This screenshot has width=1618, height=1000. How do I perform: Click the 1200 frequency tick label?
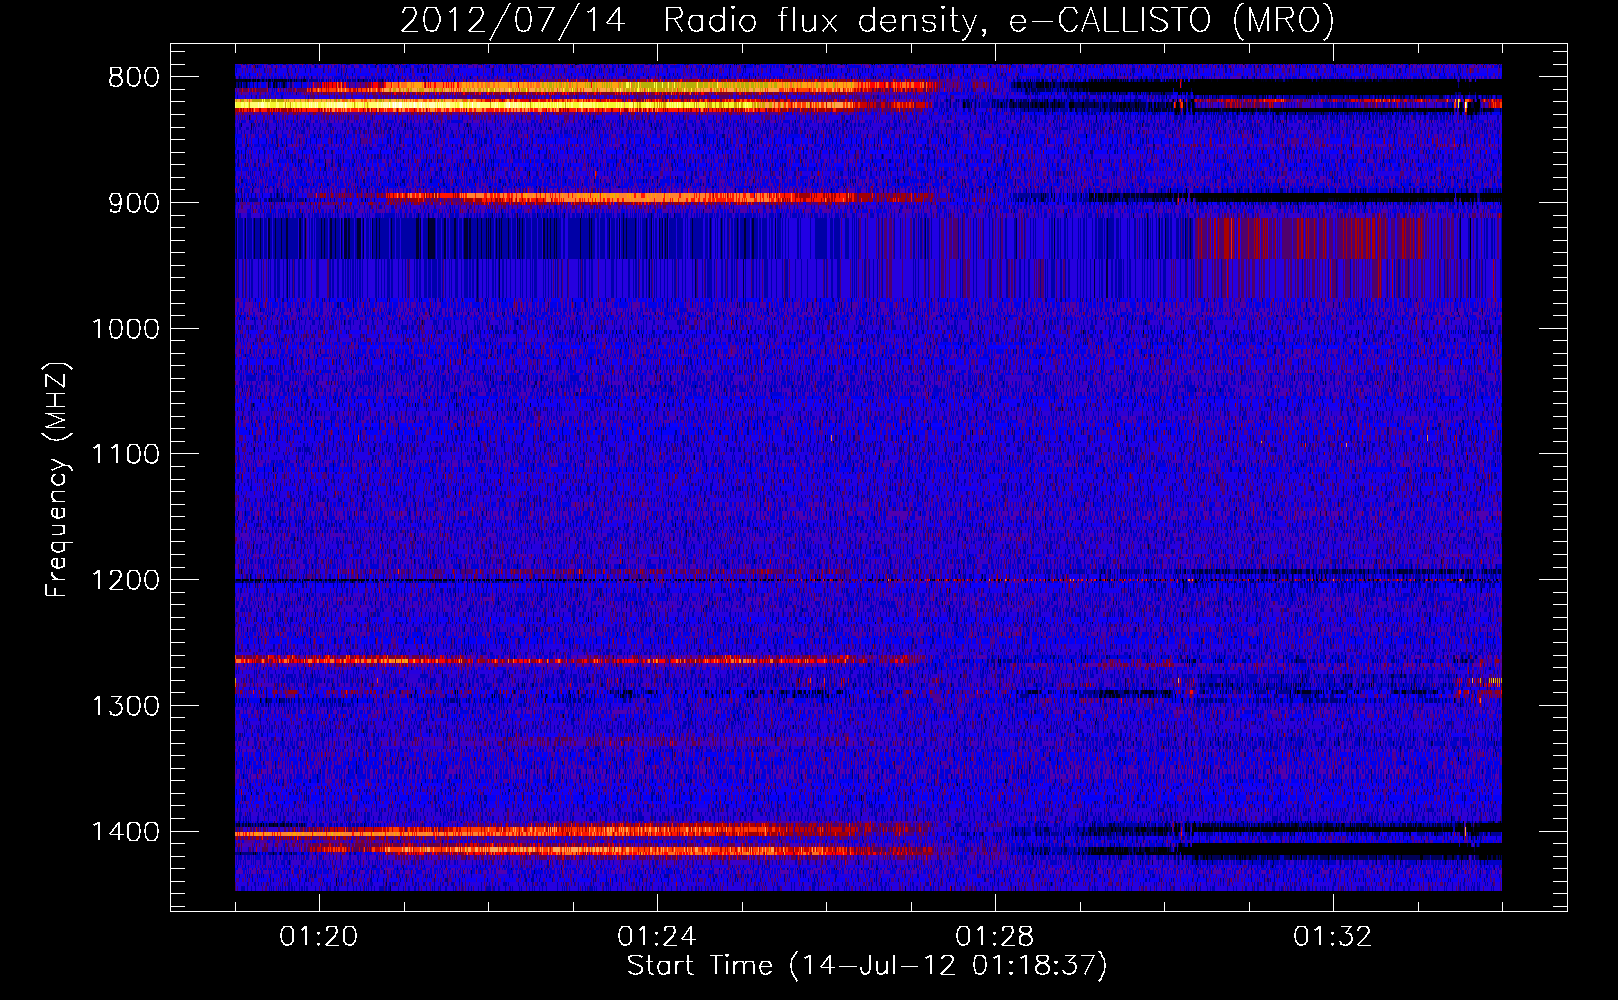(125, 581)
